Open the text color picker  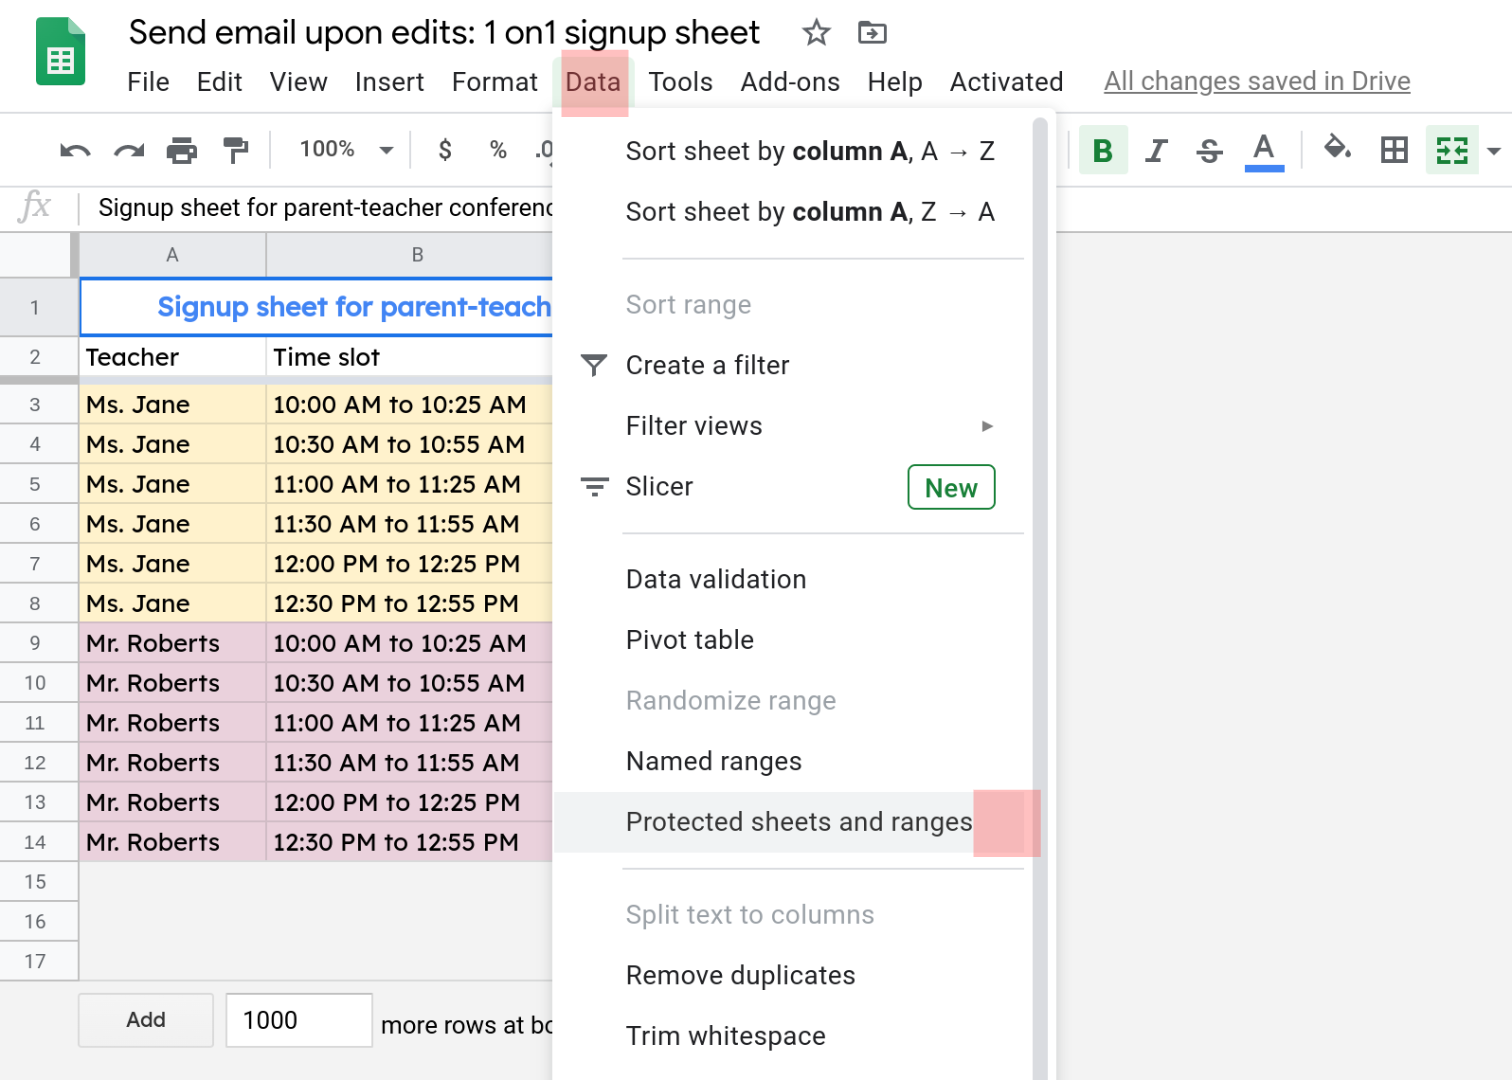[1264, 151]
